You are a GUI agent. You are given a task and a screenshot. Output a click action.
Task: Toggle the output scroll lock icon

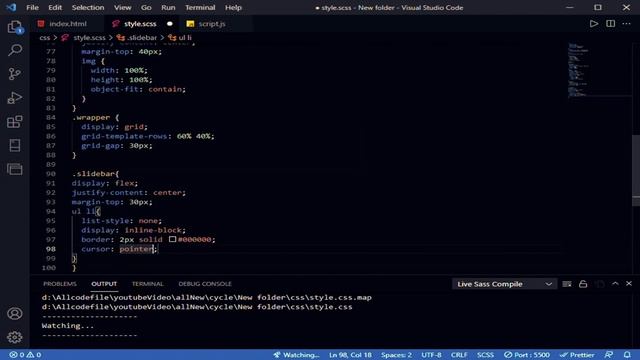(x=583, y=284)
